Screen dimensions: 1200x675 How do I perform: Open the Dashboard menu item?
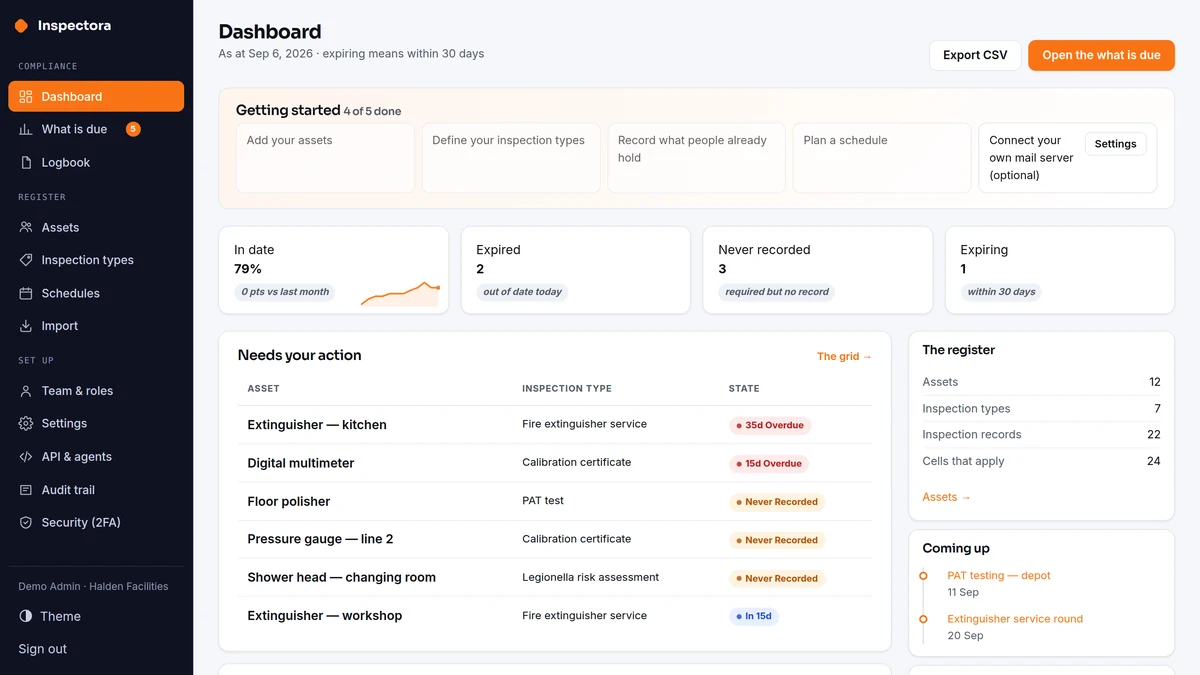tap(96, 97)
